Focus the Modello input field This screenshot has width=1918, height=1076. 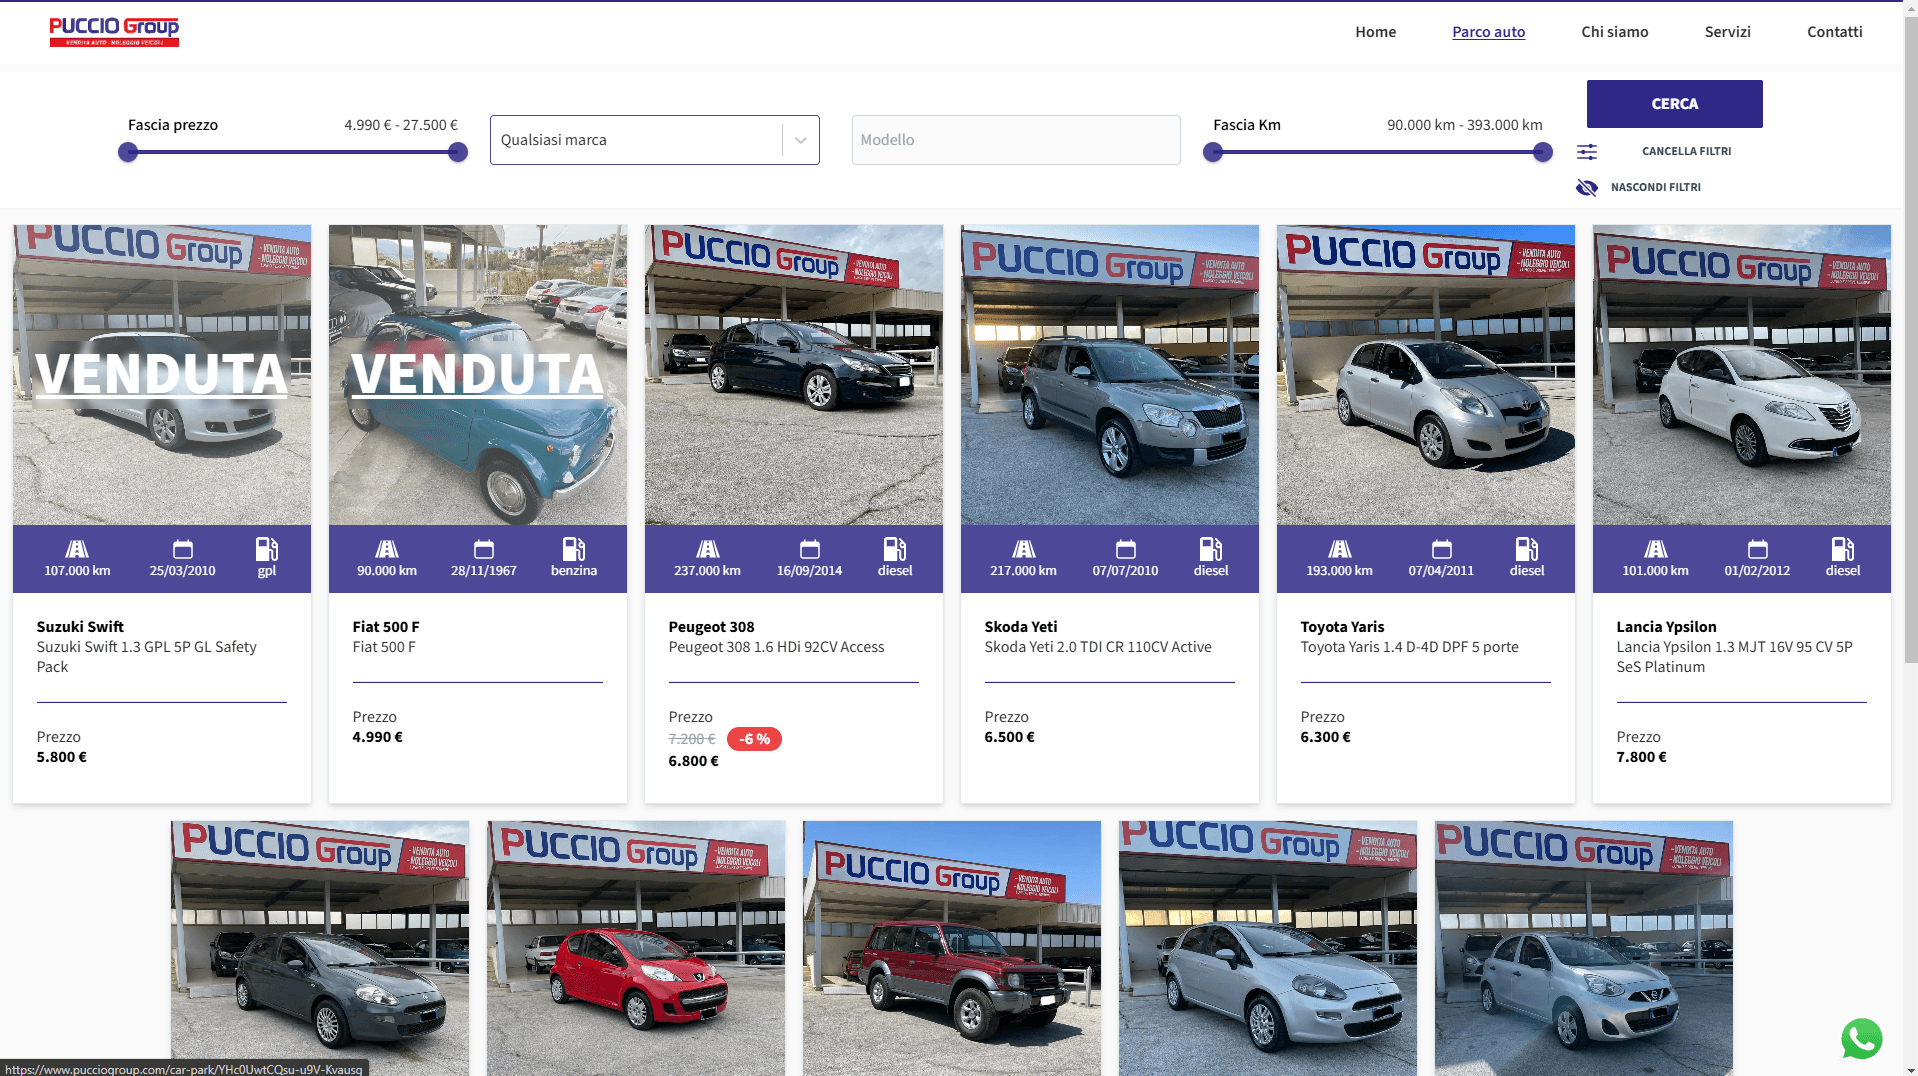(1015, 140)
